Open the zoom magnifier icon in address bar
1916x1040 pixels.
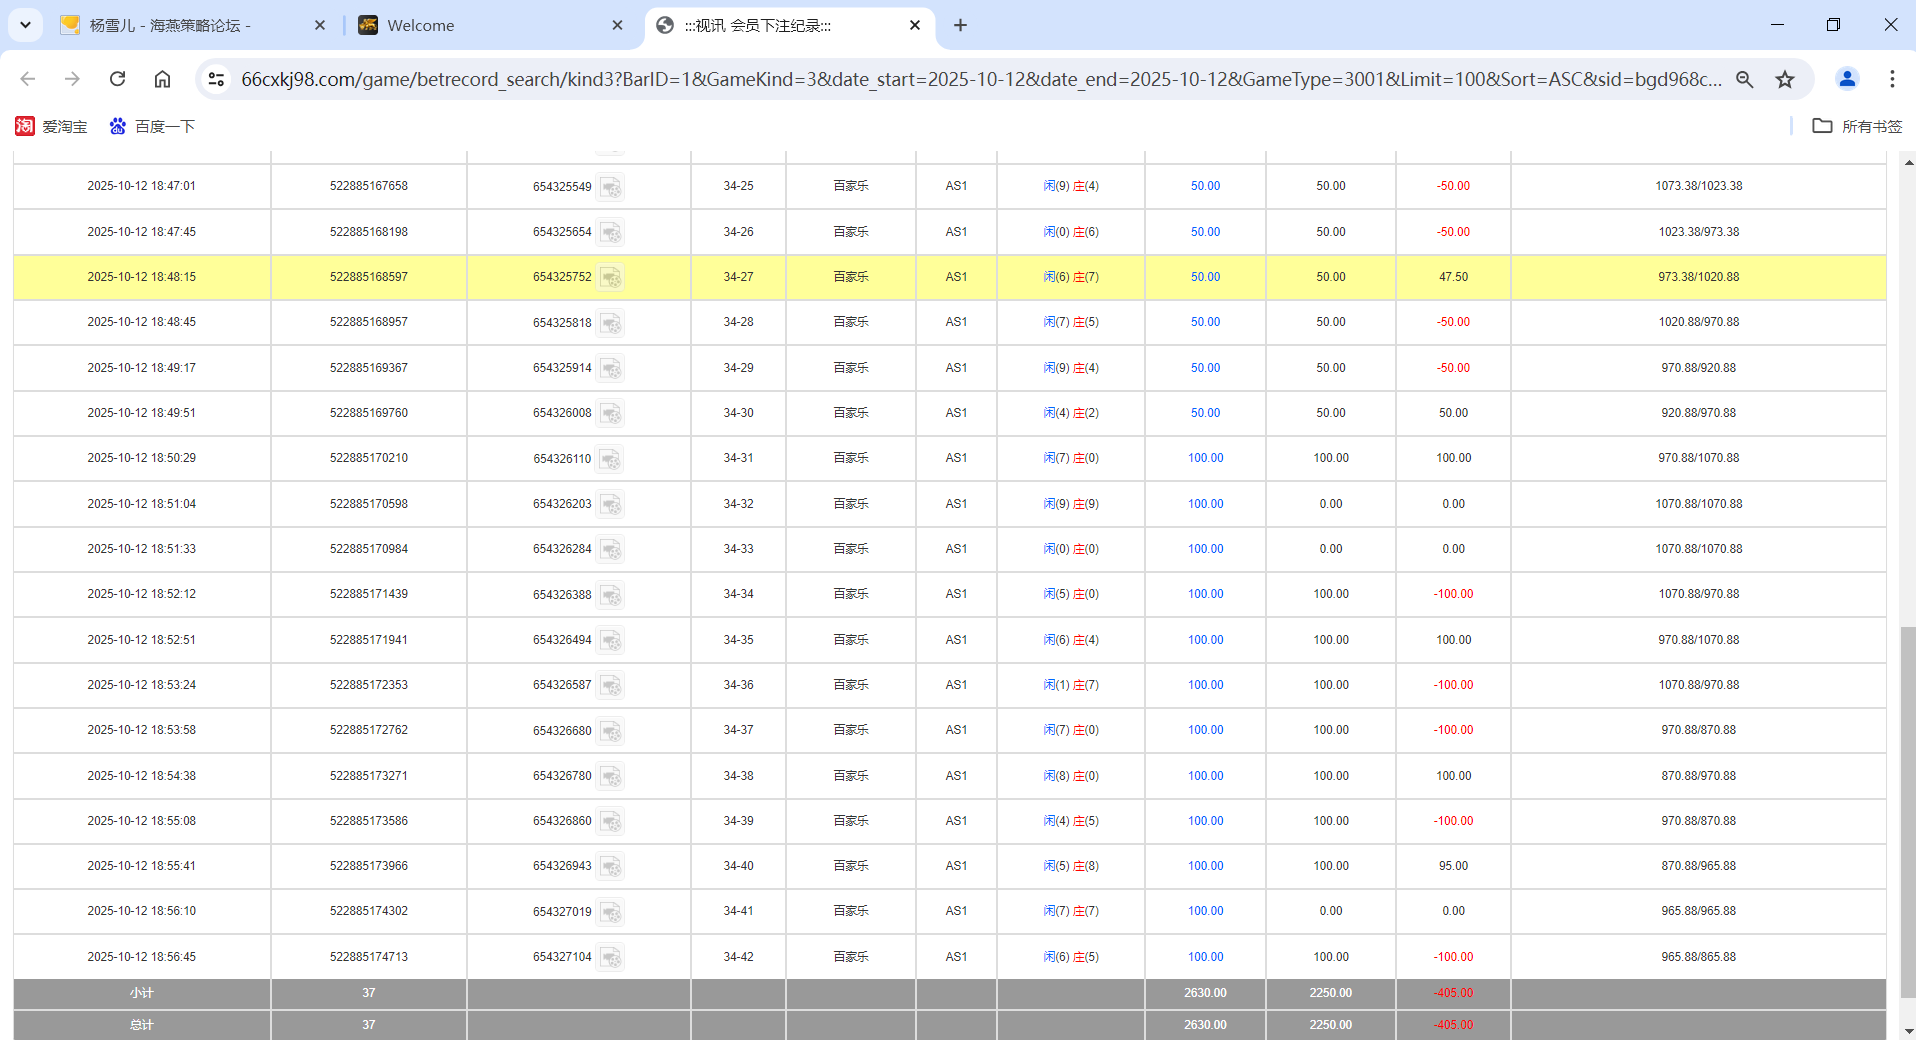(1745, 79)
